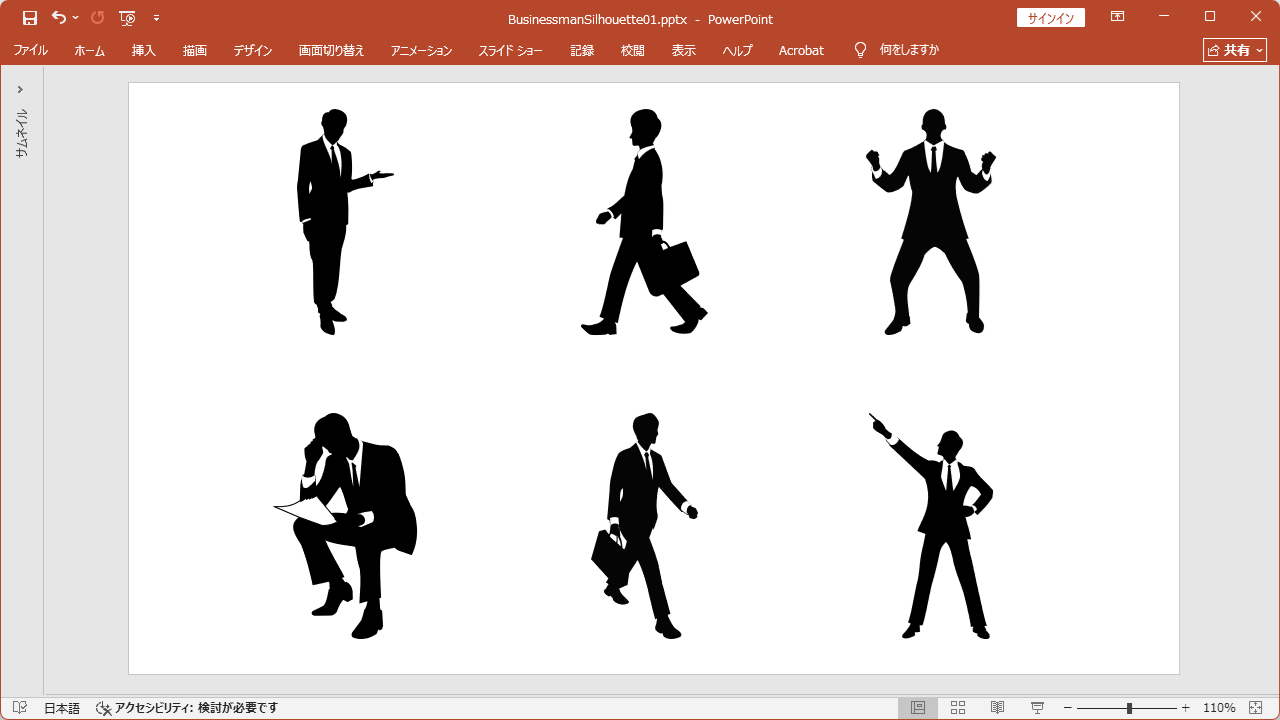Fit slide to current window
The width and height of the screenshot is (1280, 720).
pos(1256,708)
